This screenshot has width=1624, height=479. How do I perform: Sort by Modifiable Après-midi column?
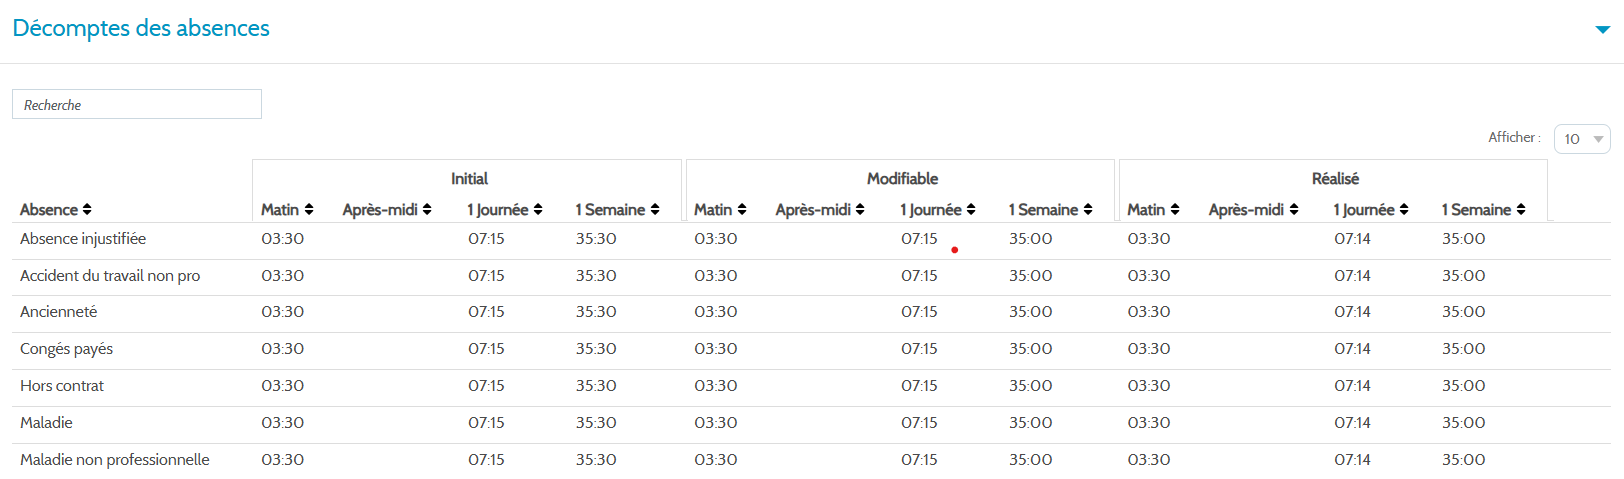820,209
